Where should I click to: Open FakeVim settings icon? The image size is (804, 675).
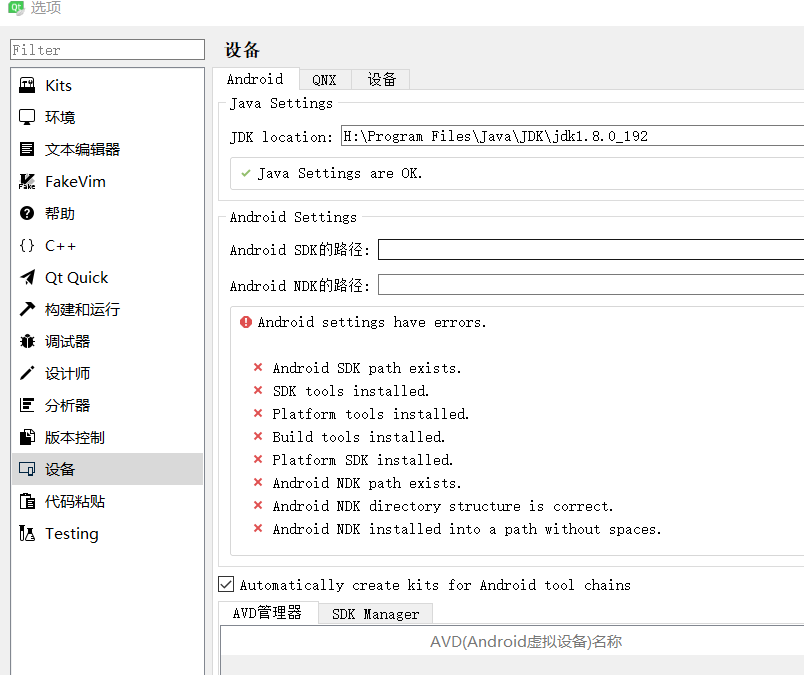pos(27,181)
